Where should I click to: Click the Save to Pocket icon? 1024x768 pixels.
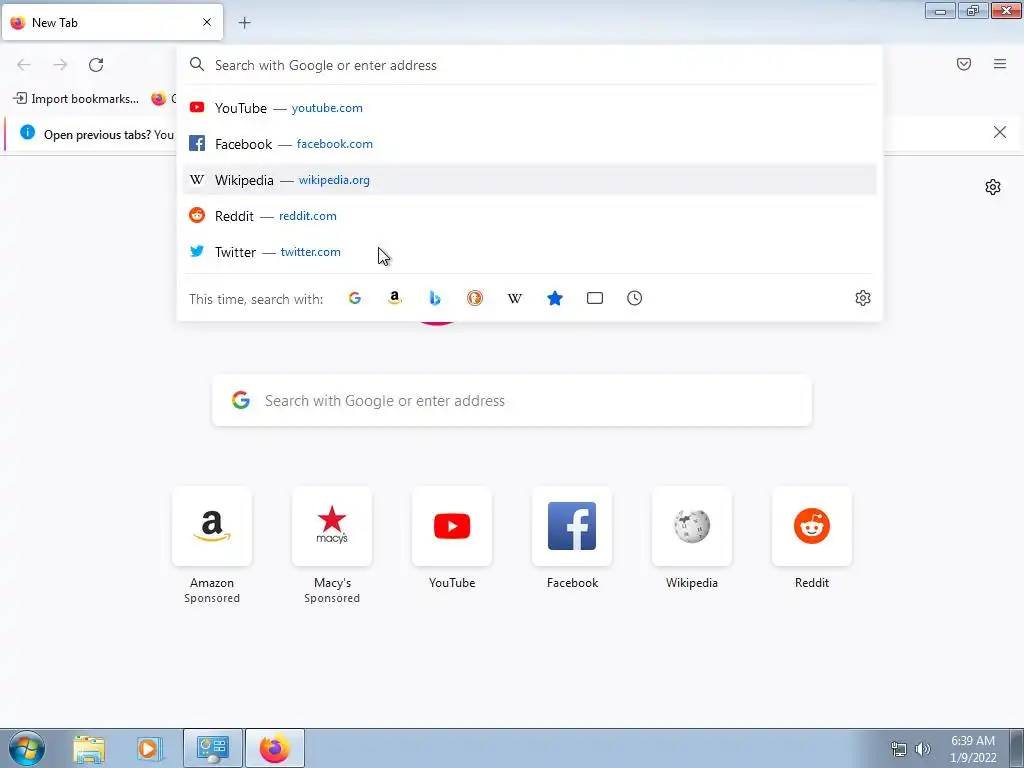(x=964, y=64)
